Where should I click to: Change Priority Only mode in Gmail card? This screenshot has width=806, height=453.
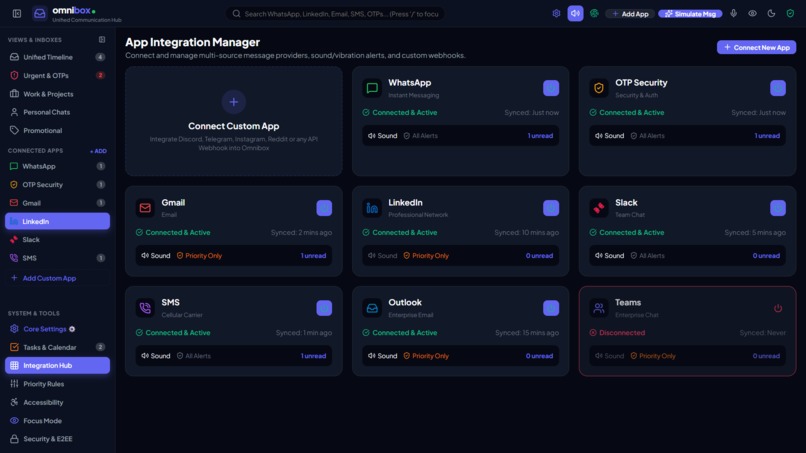click(199, 256)
